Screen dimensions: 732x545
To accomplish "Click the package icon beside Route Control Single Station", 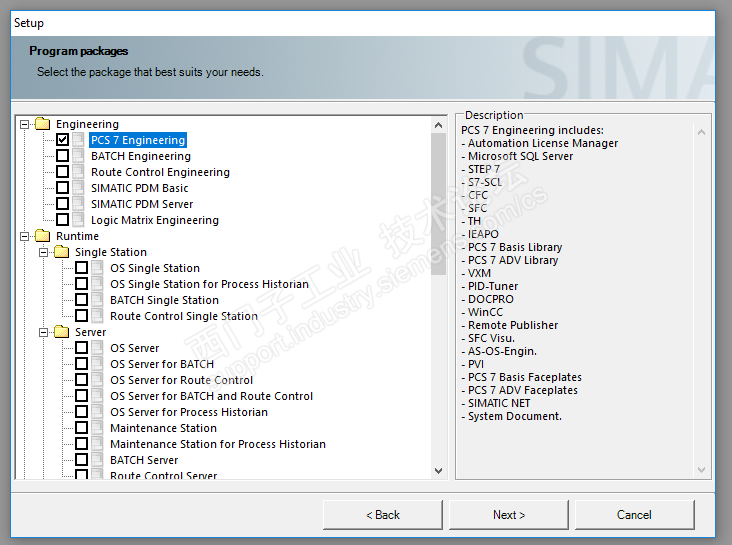I will (98, 316).
